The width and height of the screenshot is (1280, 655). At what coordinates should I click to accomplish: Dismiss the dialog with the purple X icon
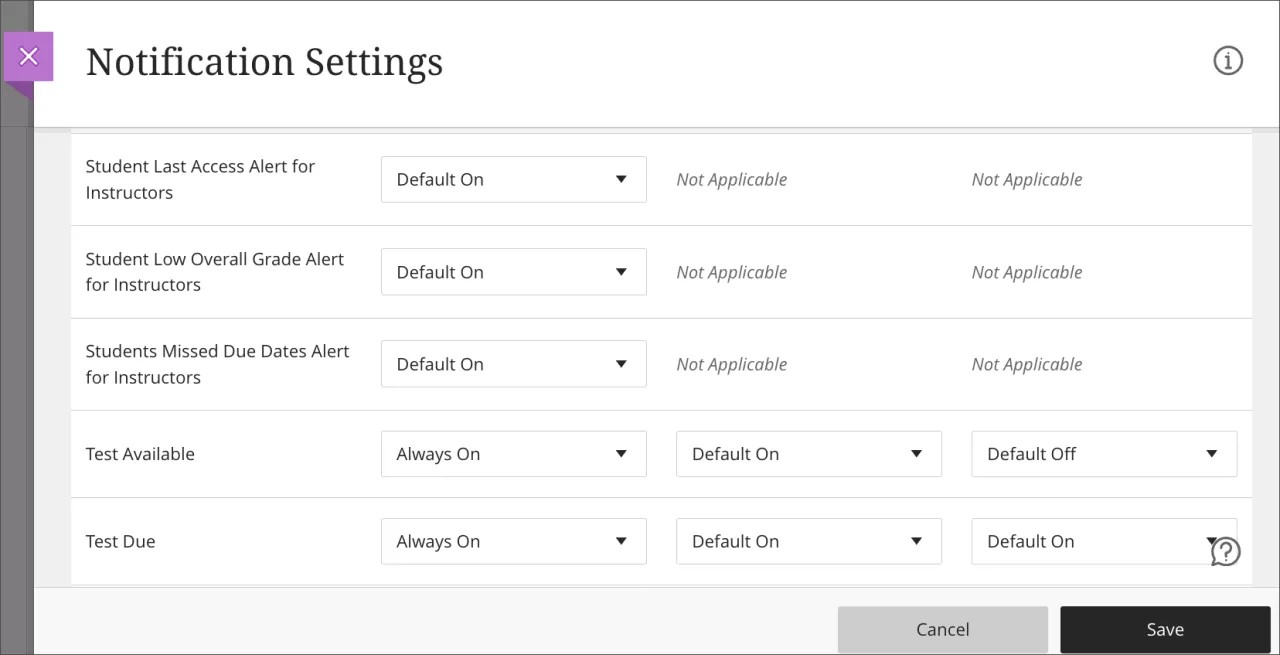29,56
